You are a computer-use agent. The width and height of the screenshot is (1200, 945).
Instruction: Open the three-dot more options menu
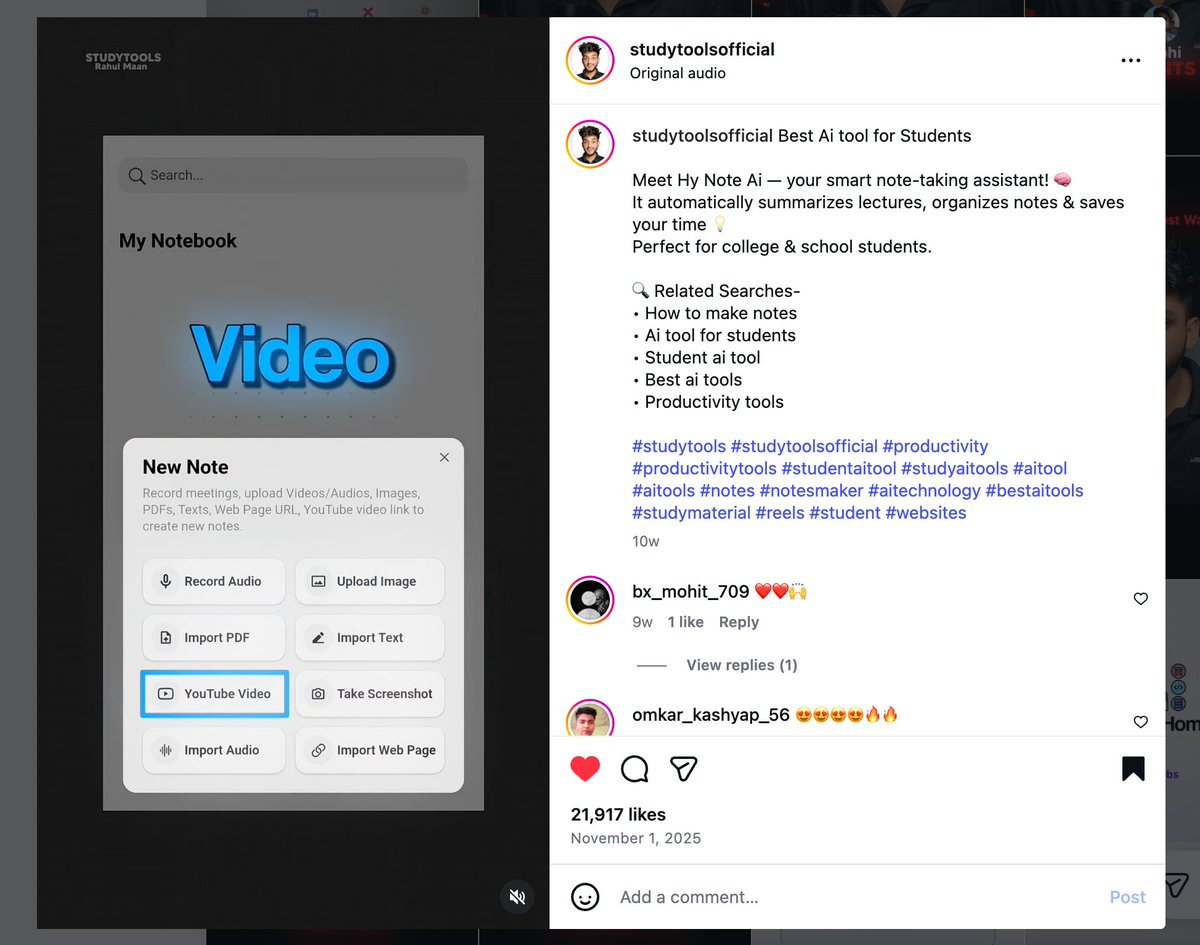(1131, 61)
